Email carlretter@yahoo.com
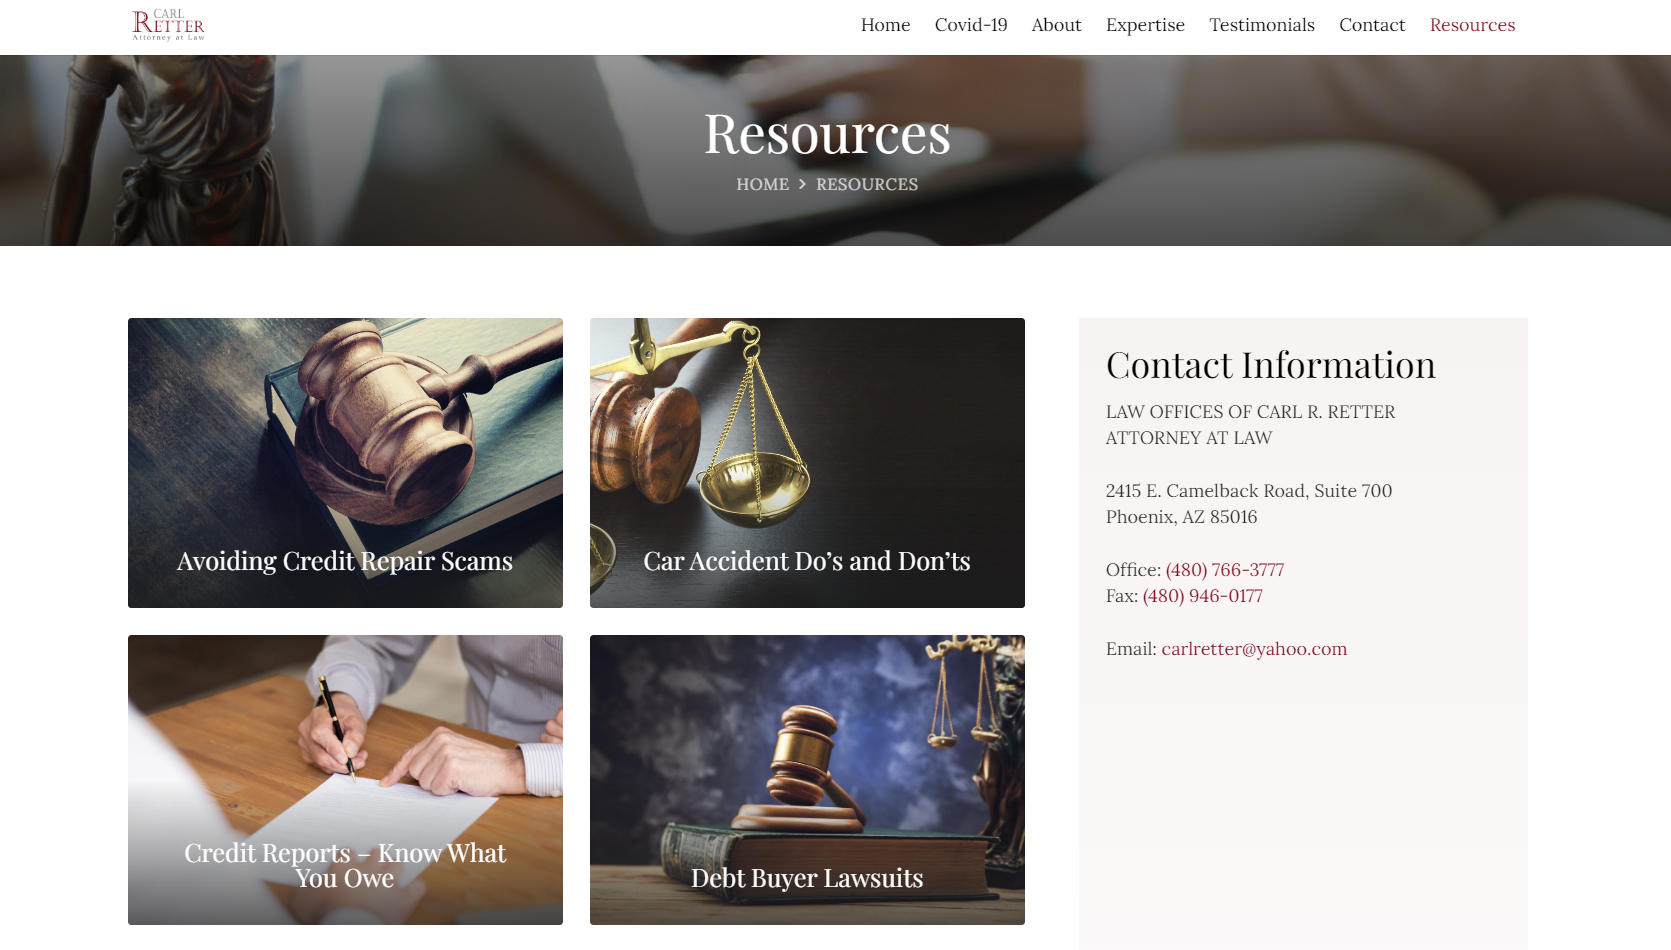The image size is (1671, 950). (x=1254, y=649)
